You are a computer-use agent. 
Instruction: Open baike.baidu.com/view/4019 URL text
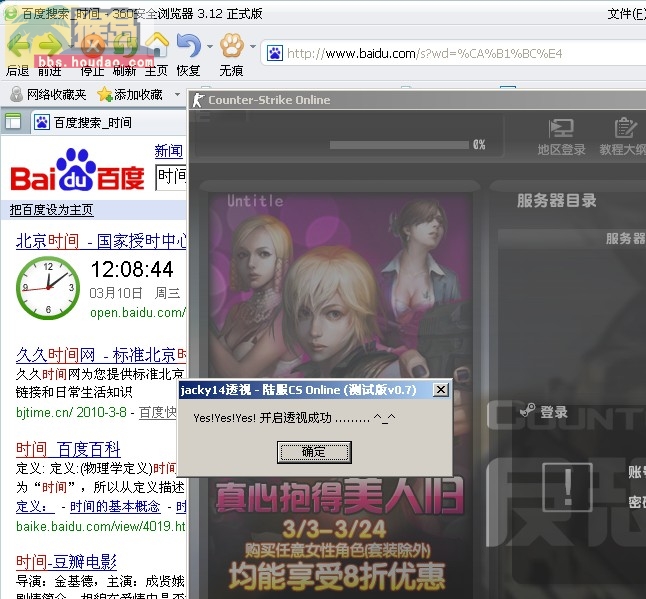click(101, 526)
